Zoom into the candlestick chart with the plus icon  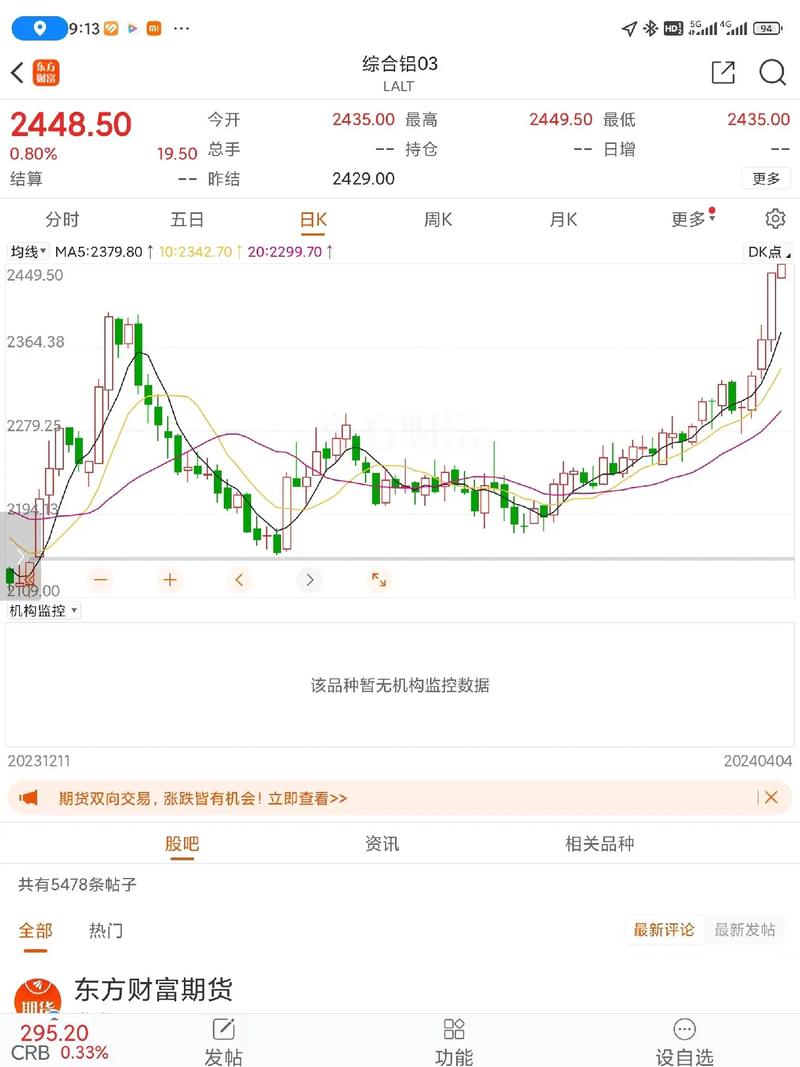(x=169, y=579)
